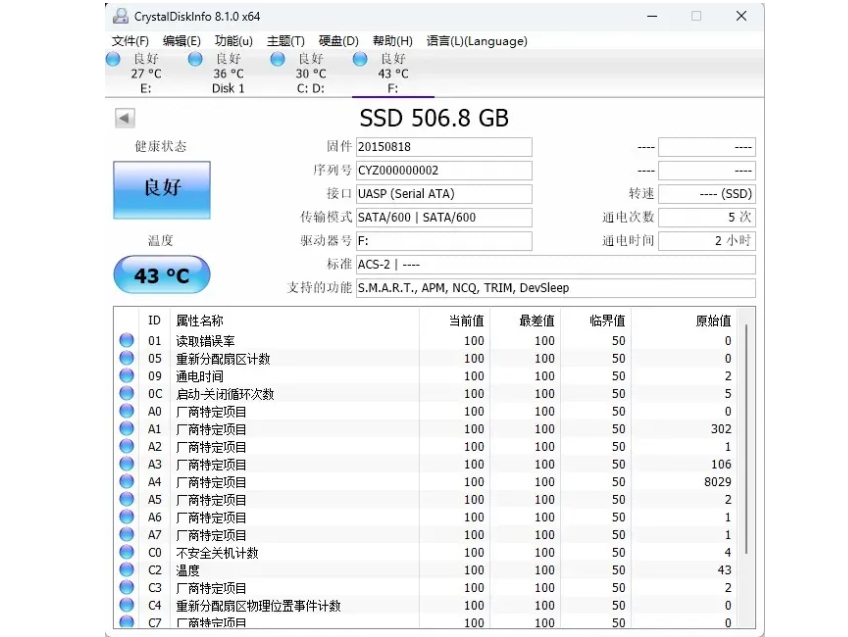Click the interface field UASP (Serial ATA)

pos(444,194)
